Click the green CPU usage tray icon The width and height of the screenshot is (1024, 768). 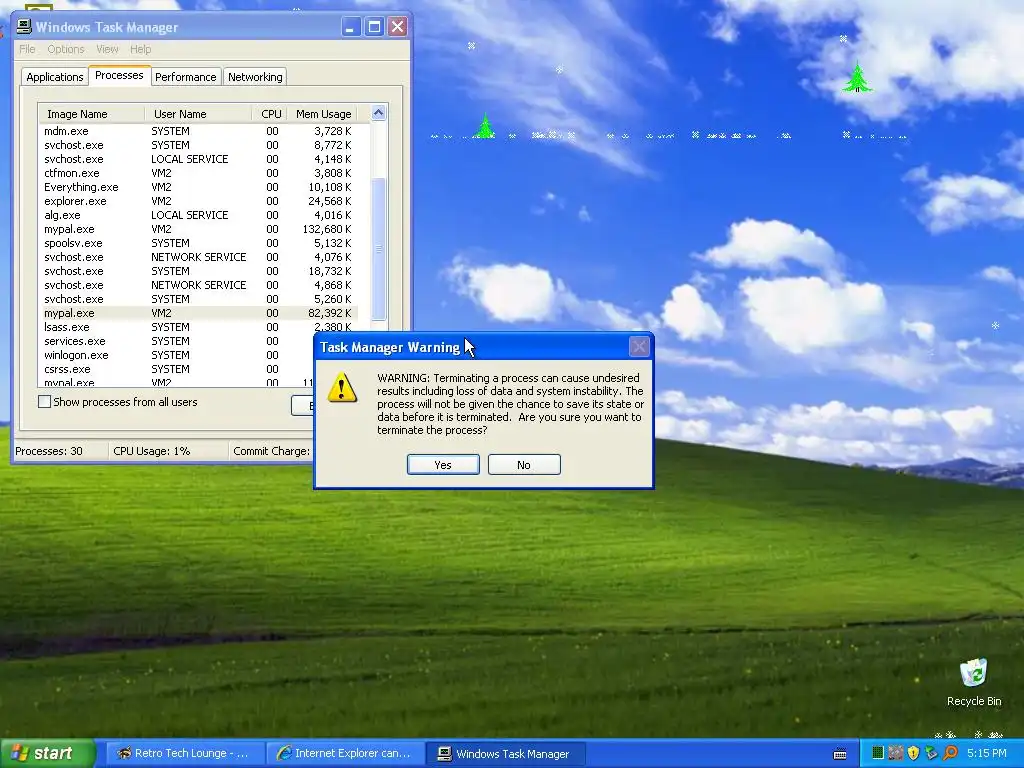878,753
